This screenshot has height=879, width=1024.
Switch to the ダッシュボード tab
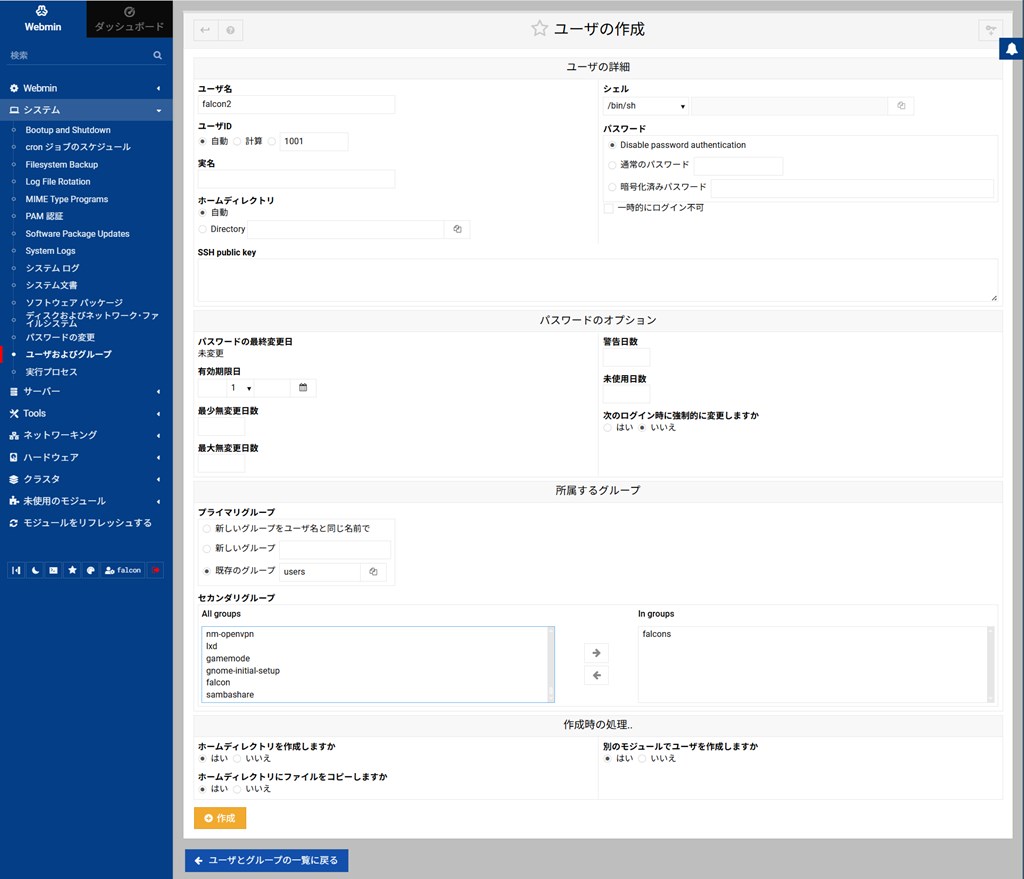pos(129,19)
